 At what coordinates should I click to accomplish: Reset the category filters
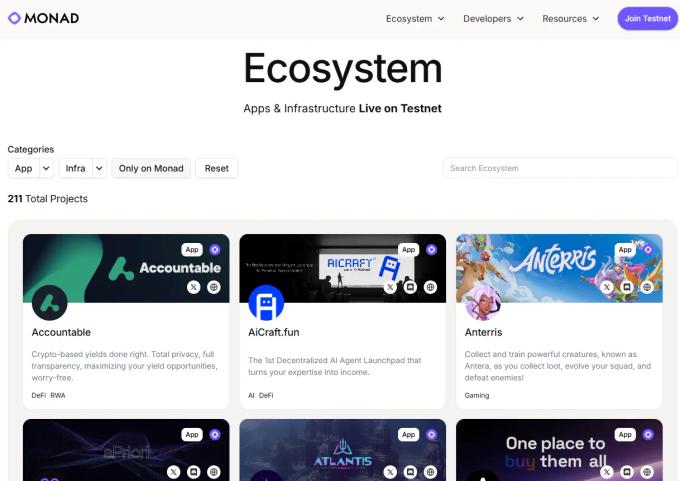(216, 168)
